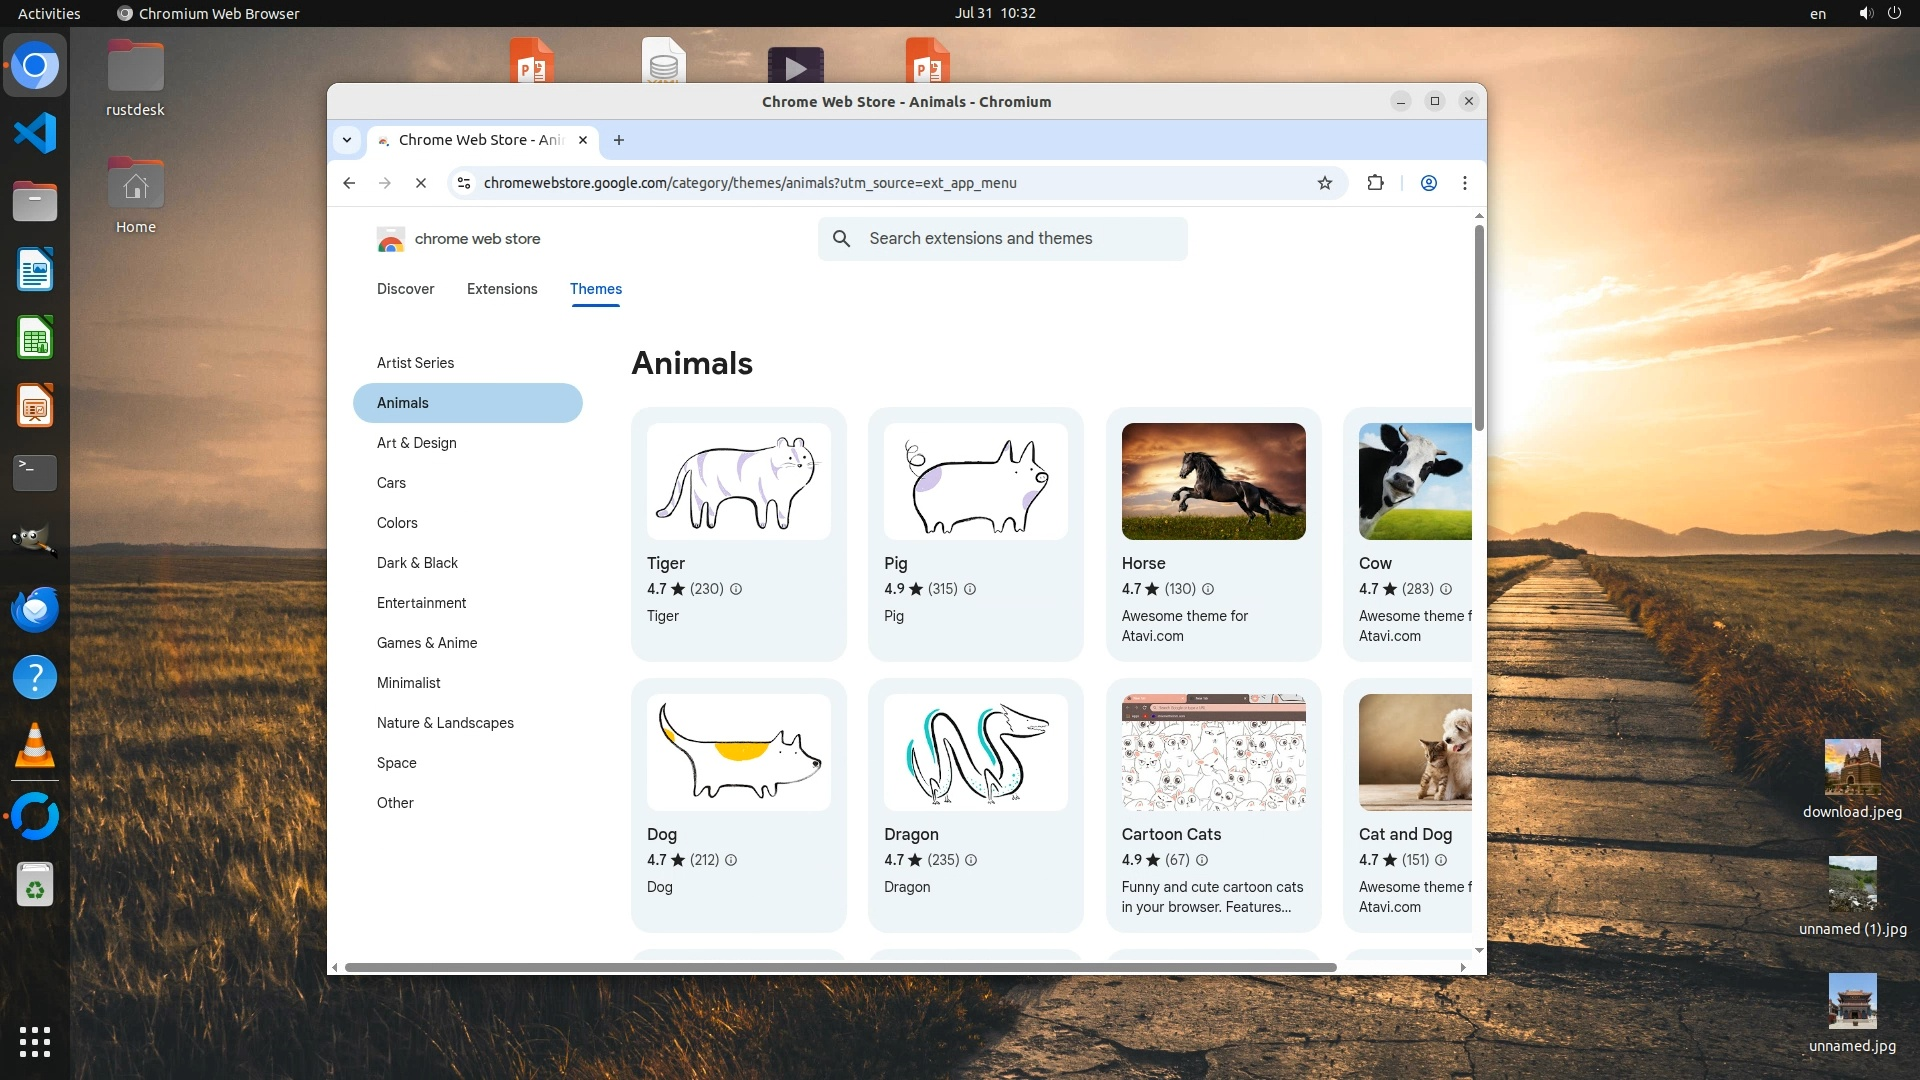Expand the tab search dropdown arrow
1920x1080 pixels.
347,140
